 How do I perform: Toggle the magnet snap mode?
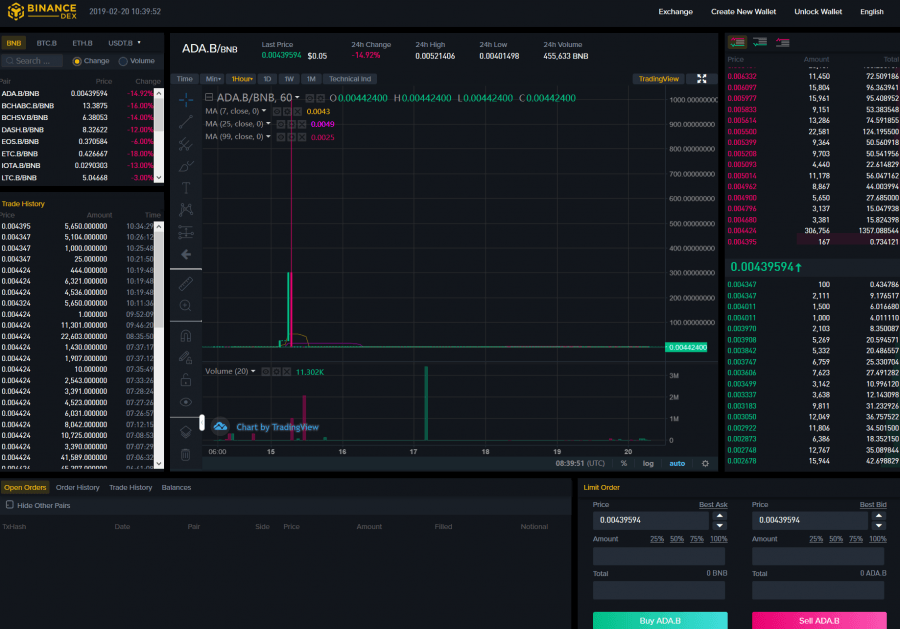click(x=185, y=335)
